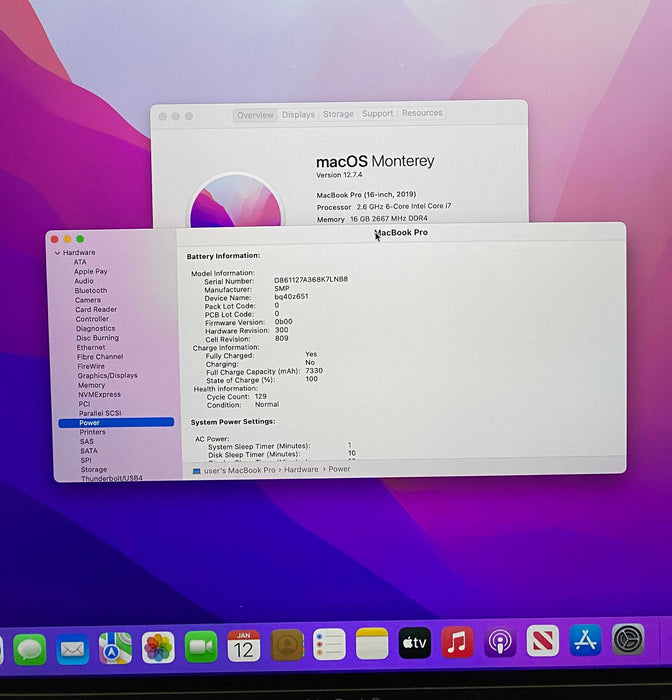Image resolution: width=672 pixels, height=700 pixels.
Task: Click battery serial number D861127A368K7LNB8
Action: pyautogui.click(x=311, y=279)
